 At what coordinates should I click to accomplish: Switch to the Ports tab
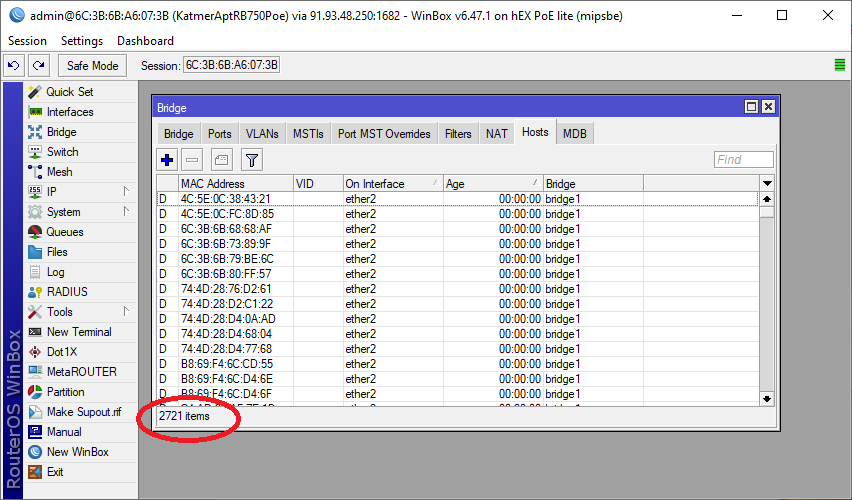220,134
